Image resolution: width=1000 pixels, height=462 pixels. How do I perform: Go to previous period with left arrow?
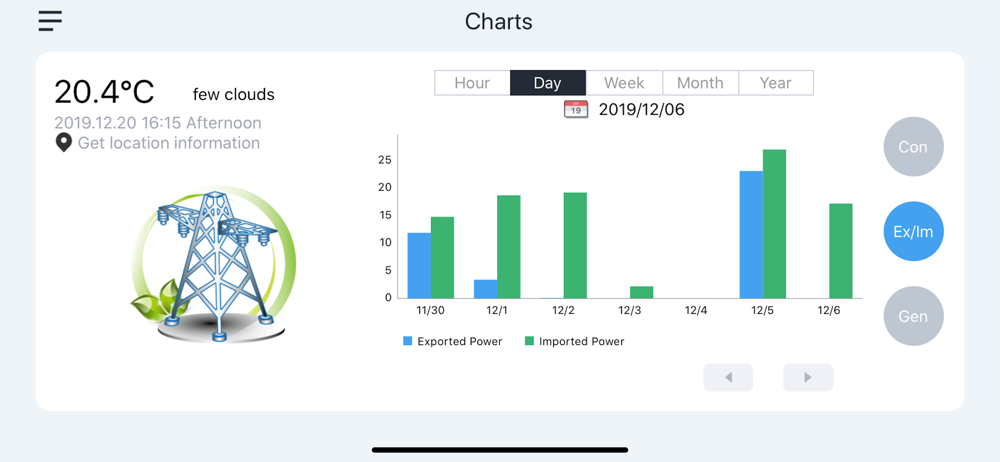tap(728, 377)
